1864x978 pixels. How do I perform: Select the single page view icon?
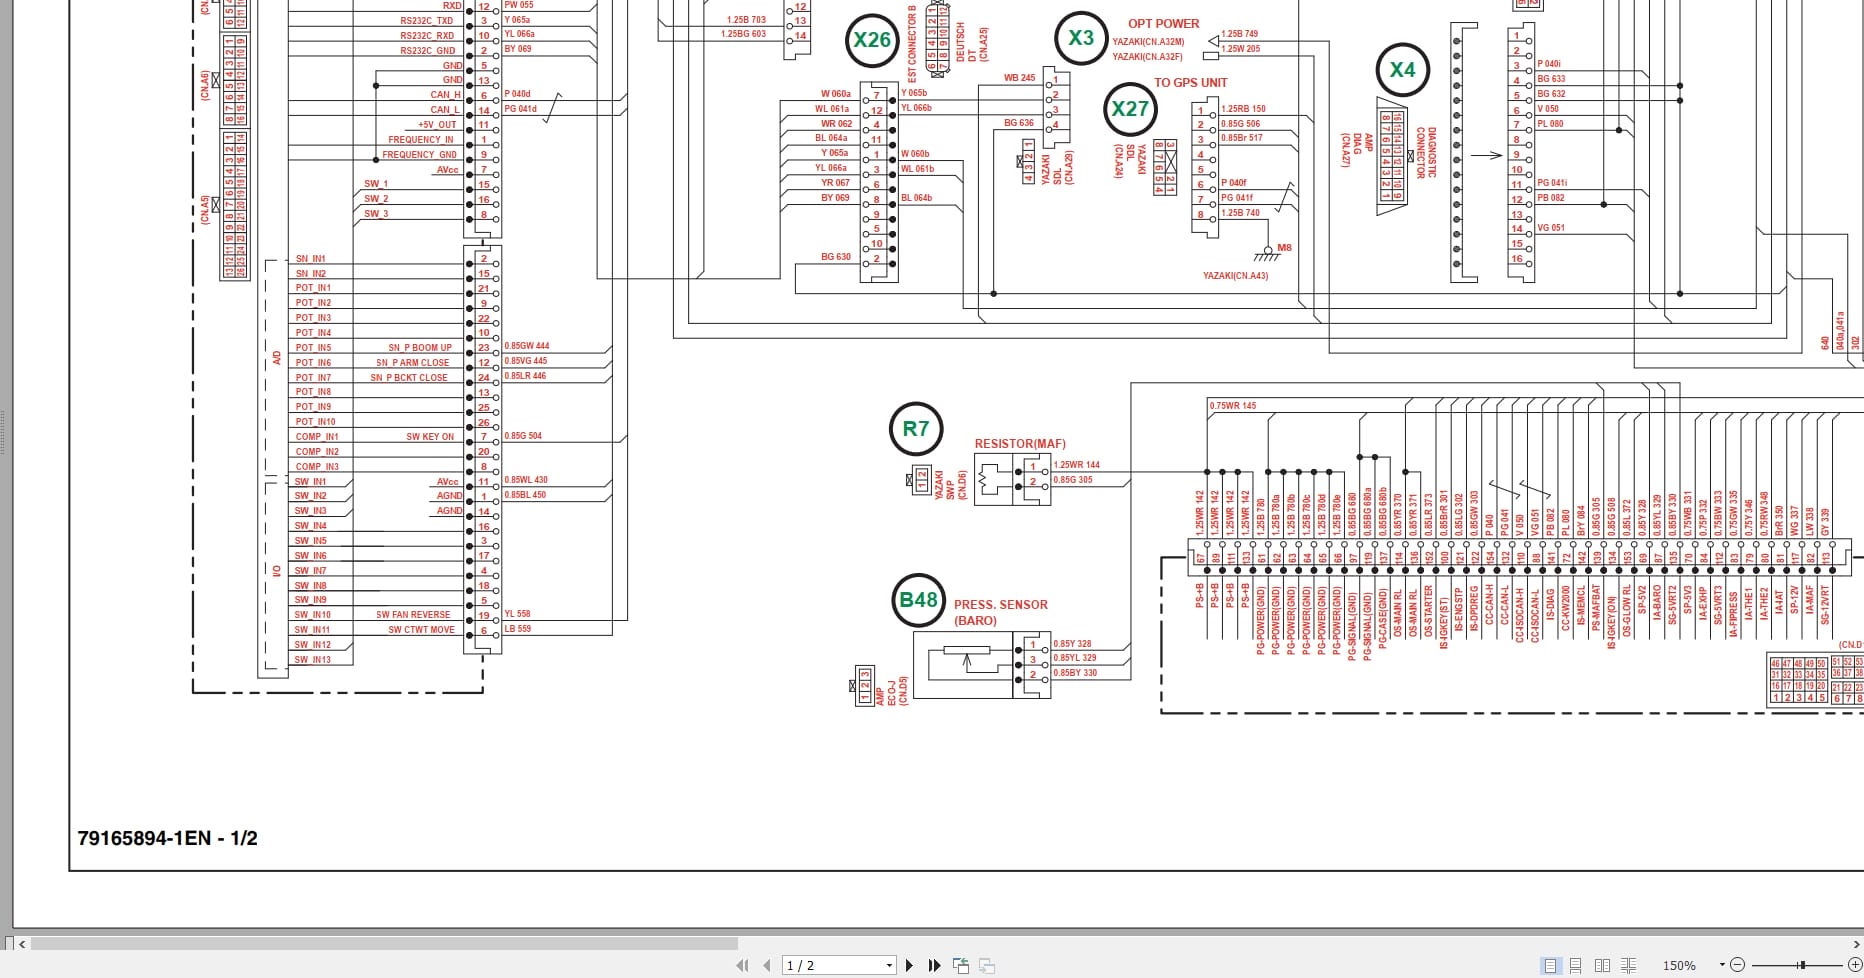coord(1551,965)
